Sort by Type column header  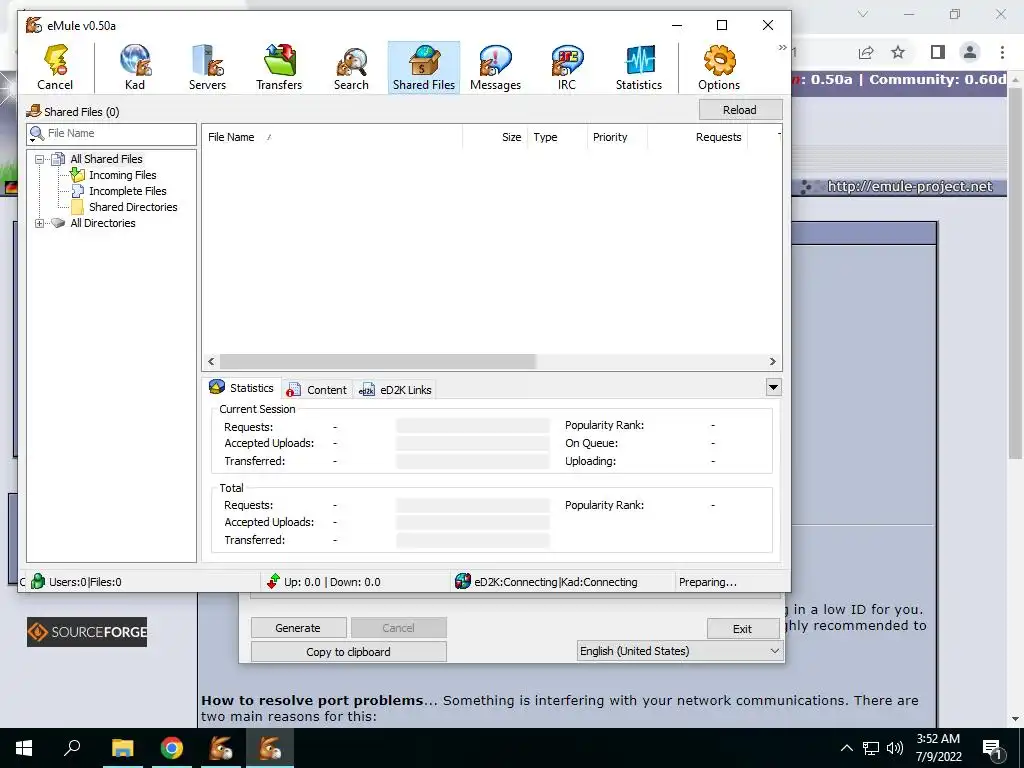click(557, 137)
